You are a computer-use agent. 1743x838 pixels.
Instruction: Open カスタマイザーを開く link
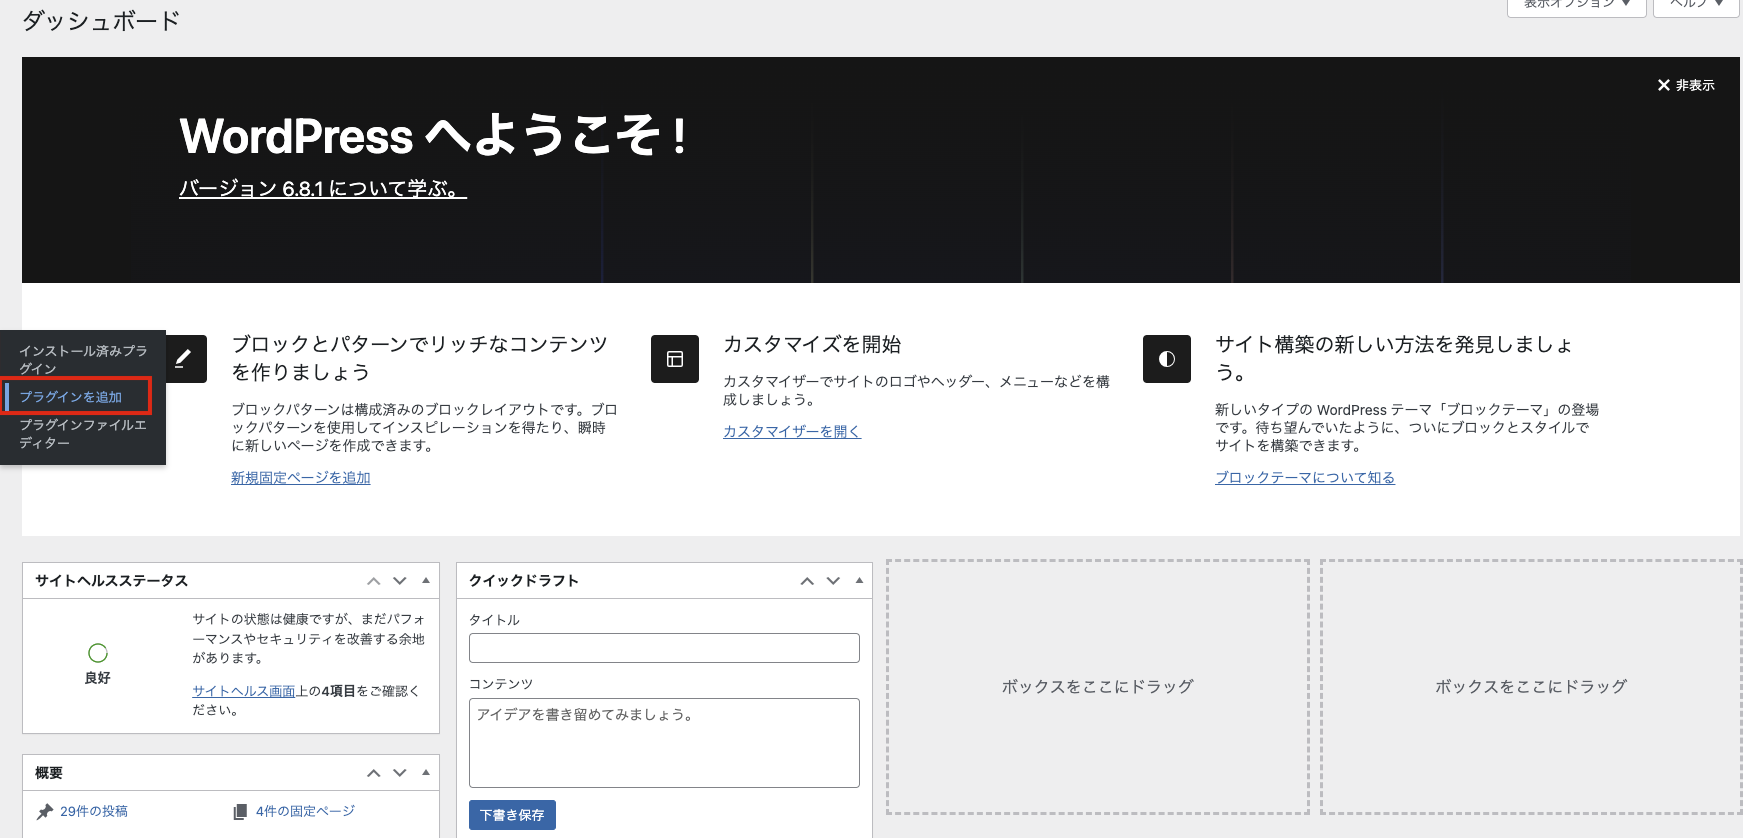click(792, 431)
